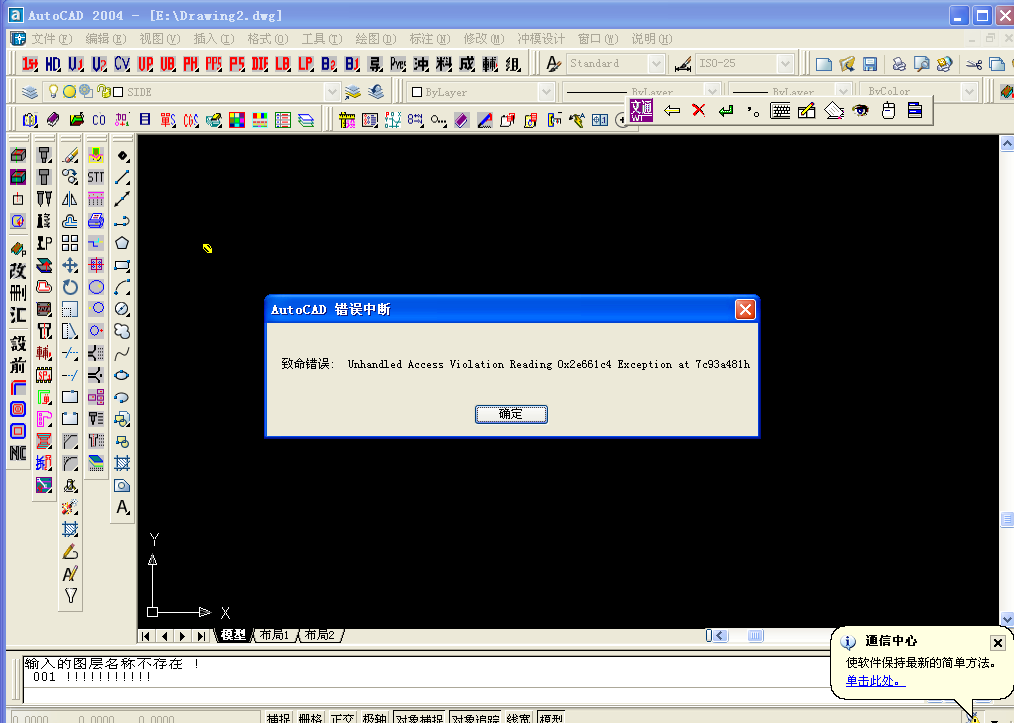
Task: Close the 通信中心 balloon
Action: point(997,643)
